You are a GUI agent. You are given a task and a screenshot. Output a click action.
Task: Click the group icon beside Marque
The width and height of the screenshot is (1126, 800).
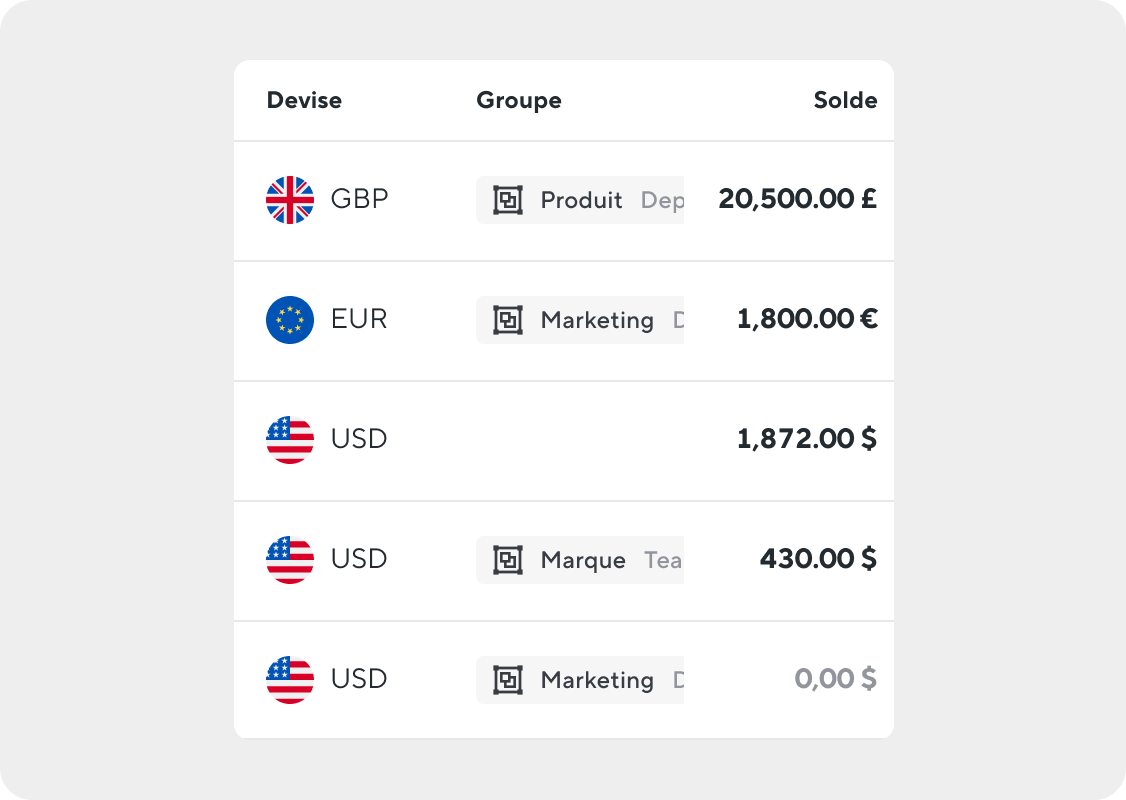coord(508,559)
